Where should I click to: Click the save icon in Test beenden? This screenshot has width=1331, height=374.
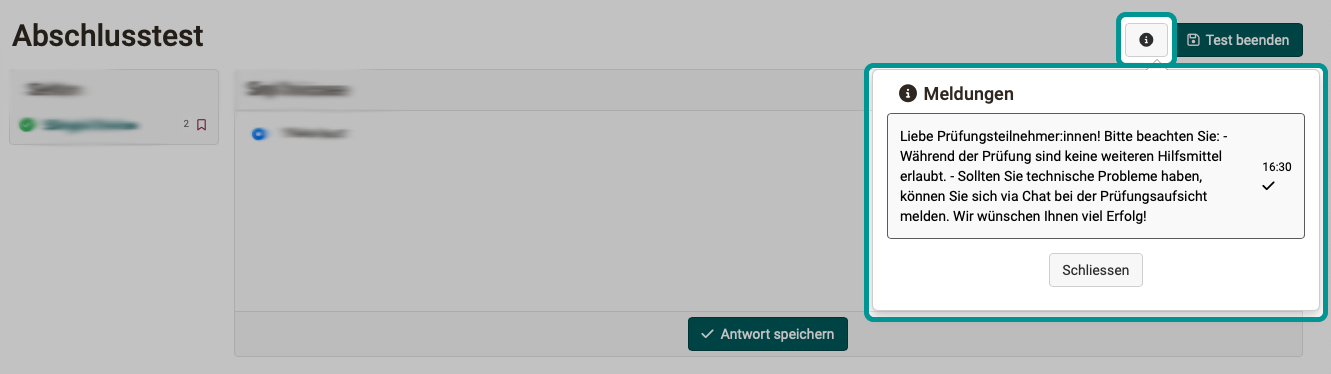(1193, 40)
